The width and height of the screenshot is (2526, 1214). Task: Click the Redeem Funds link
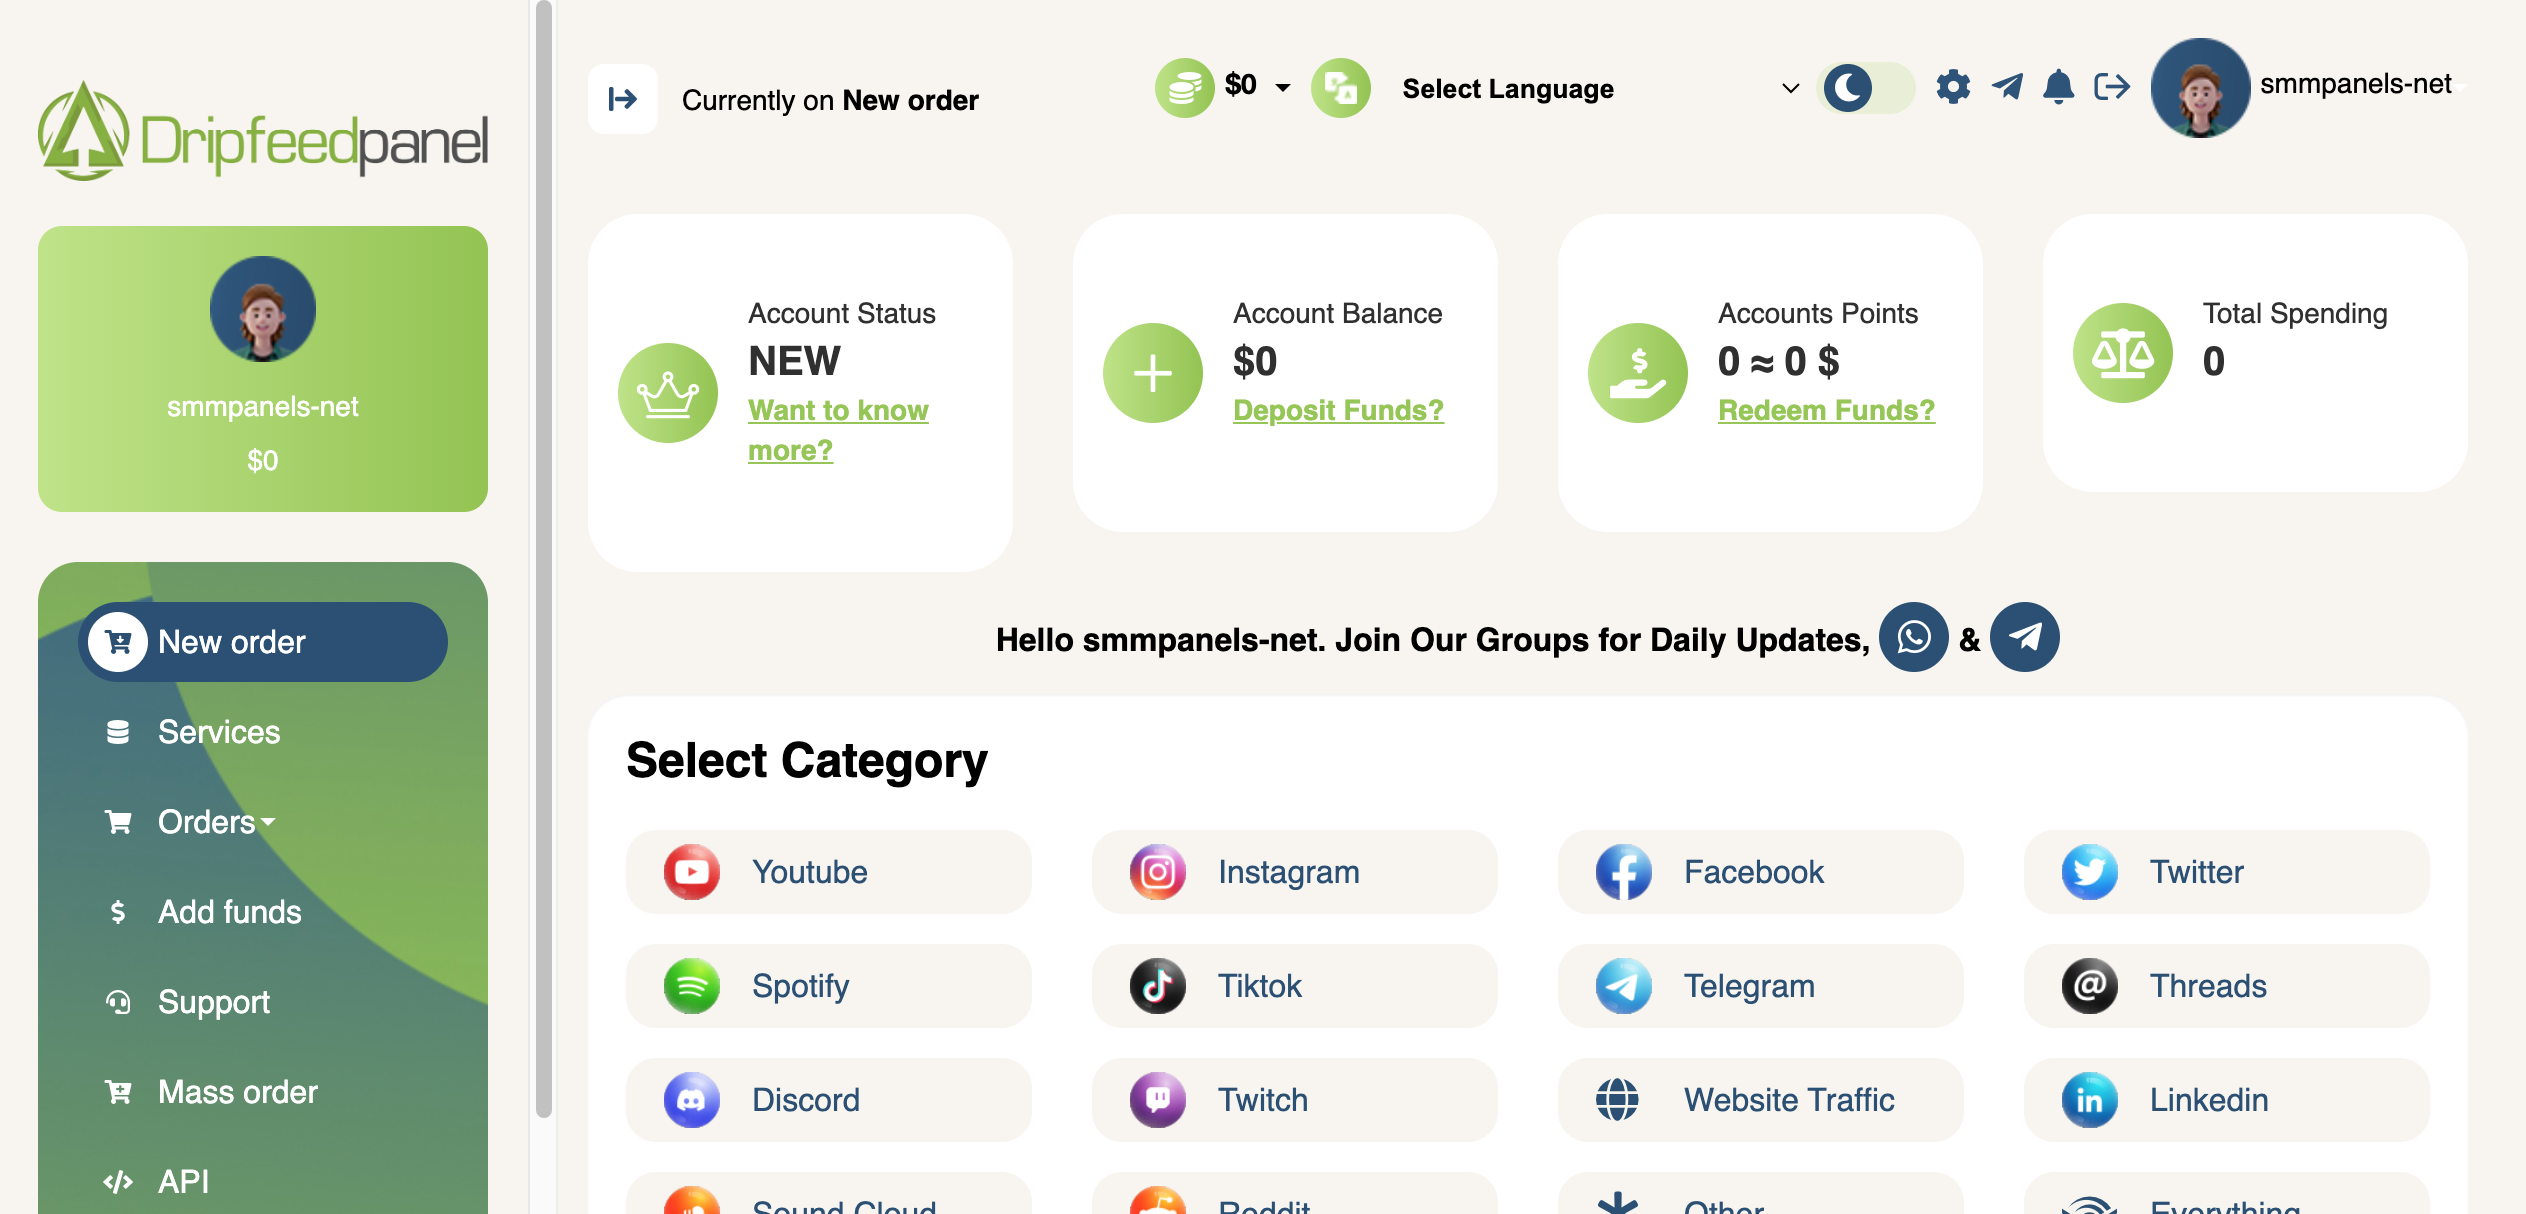tap(1826, 409)
